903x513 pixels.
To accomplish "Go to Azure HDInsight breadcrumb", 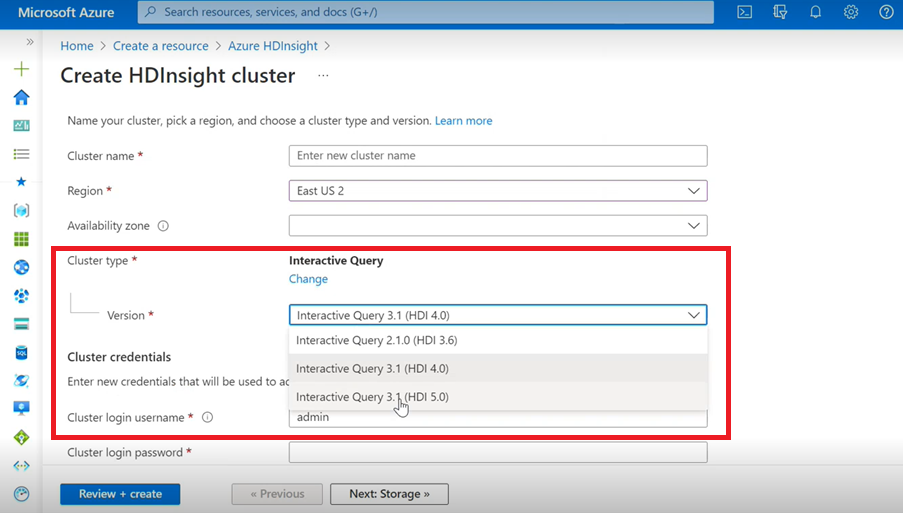I will click(272, 46).
